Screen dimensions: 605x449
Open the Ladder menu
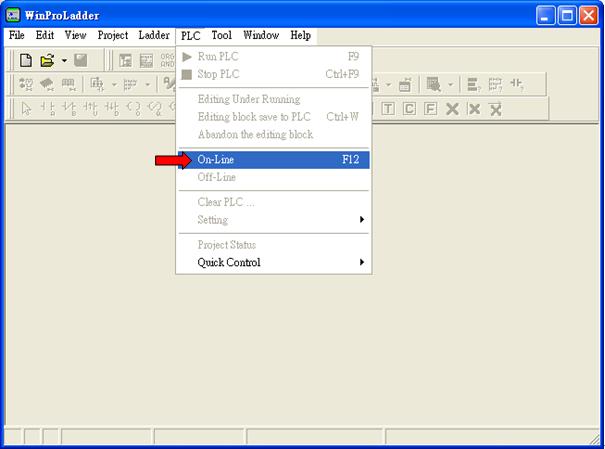(154, 35)
